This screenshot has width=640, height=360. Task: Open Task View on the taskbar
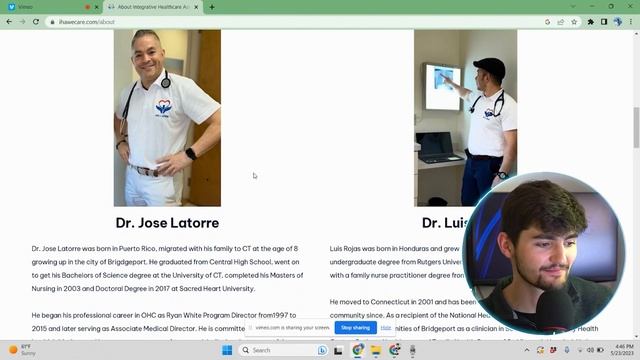(338, 350)
